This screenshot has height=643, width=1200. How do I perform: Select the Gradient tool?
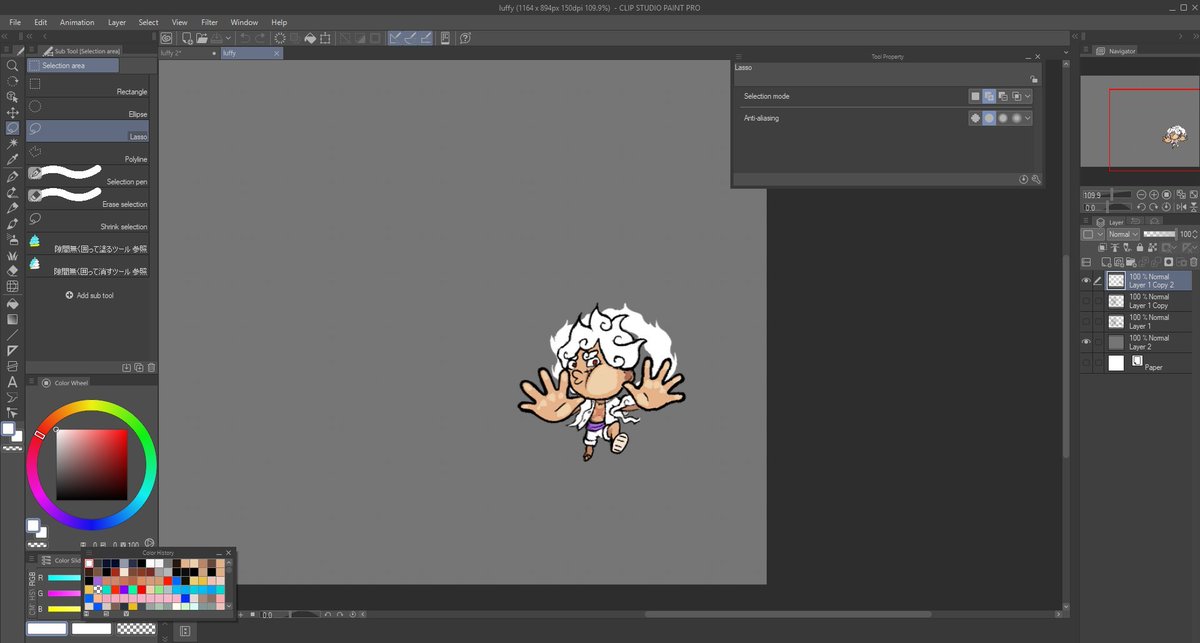click(x=13, y=319)
